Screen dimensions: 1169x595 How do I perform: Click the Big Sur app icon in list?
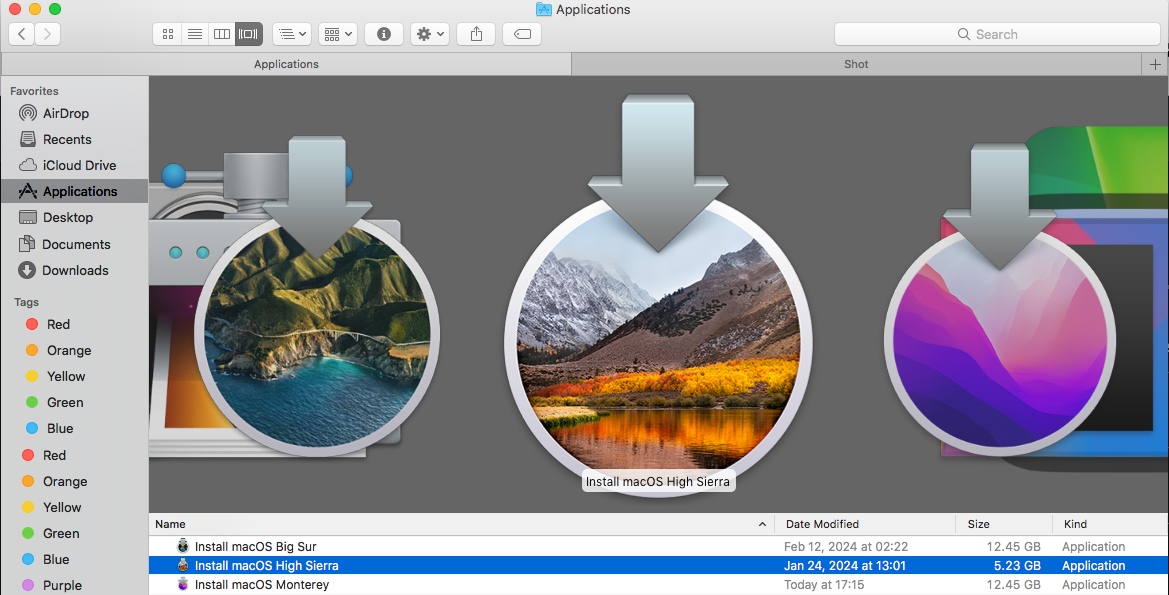pos(183,546)
